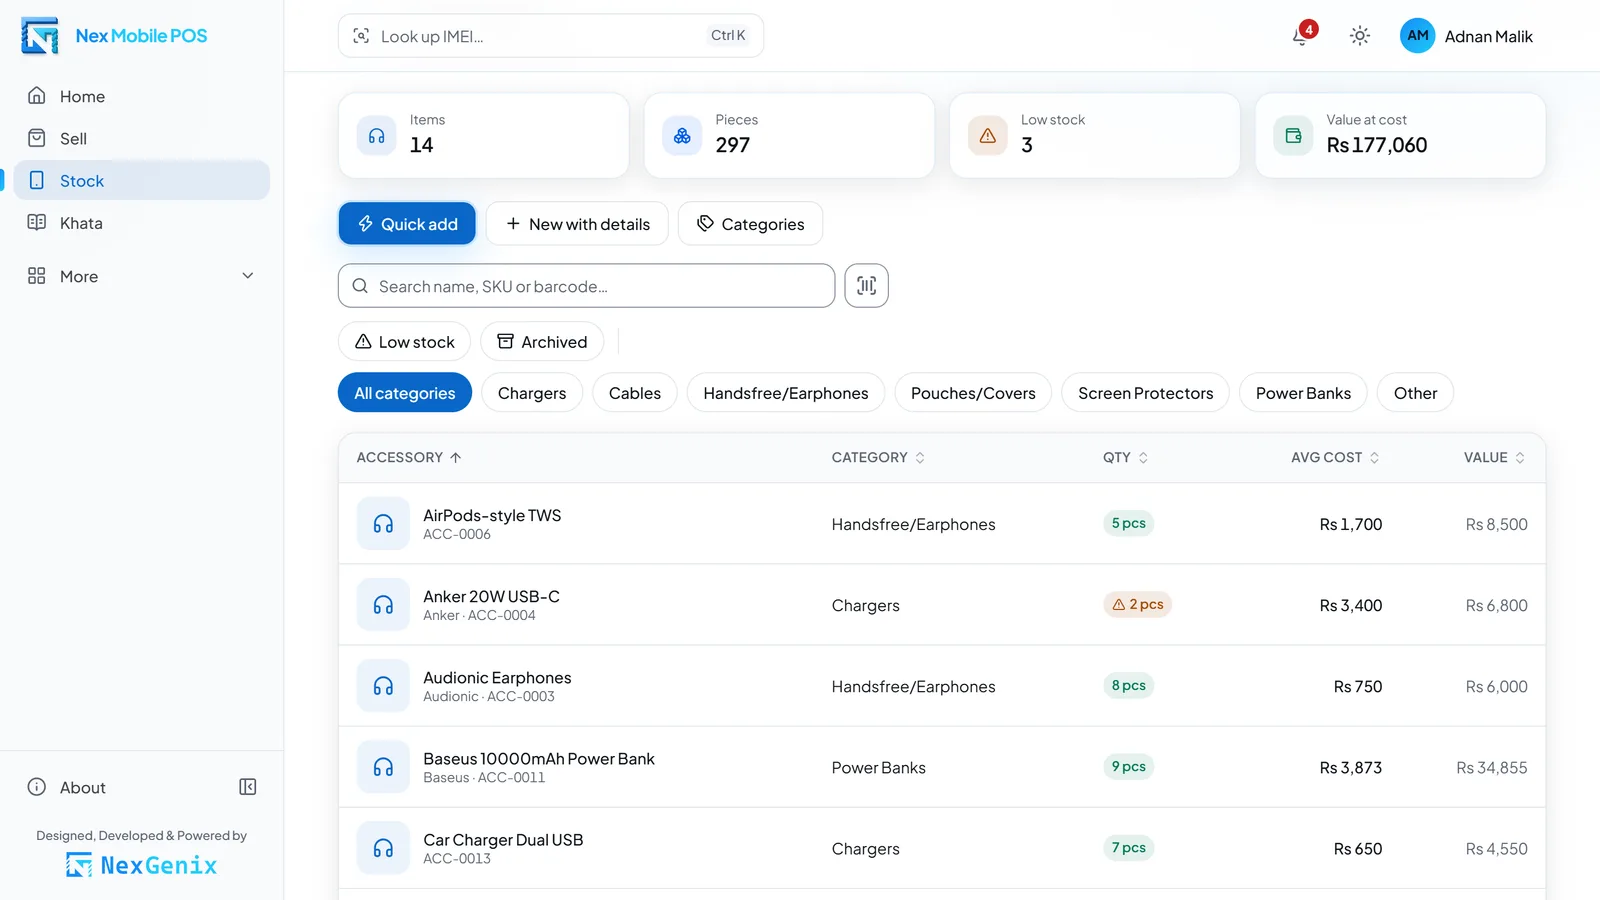This screenshot has height=900, width=1600.
Task: Click the Low stock card warning icon
Action: 988,136
